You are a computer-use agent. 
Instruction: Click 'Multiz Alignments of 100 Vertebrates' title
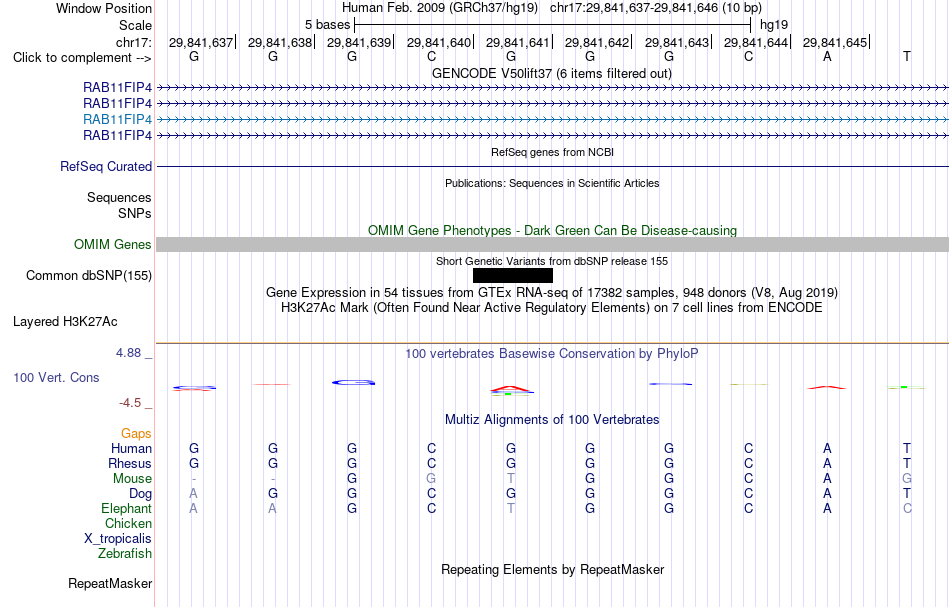coord(552,419)
